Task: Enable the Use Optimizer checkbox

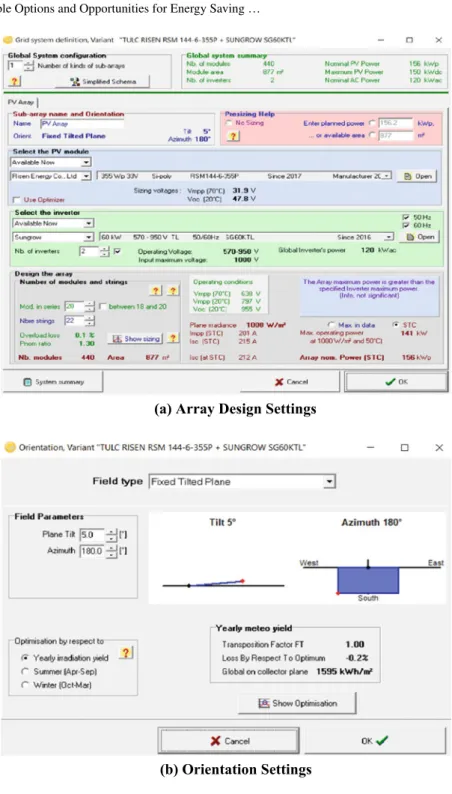Action: 16,200
